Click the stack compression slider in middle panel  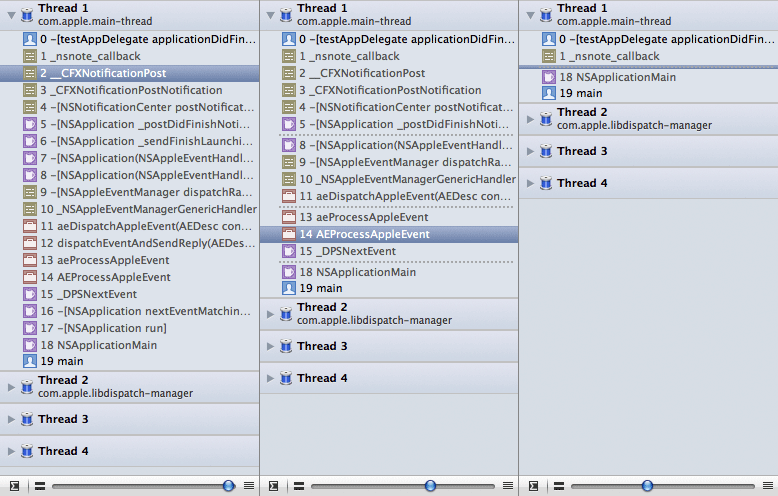pyautogui.click(x=403, y=486)
